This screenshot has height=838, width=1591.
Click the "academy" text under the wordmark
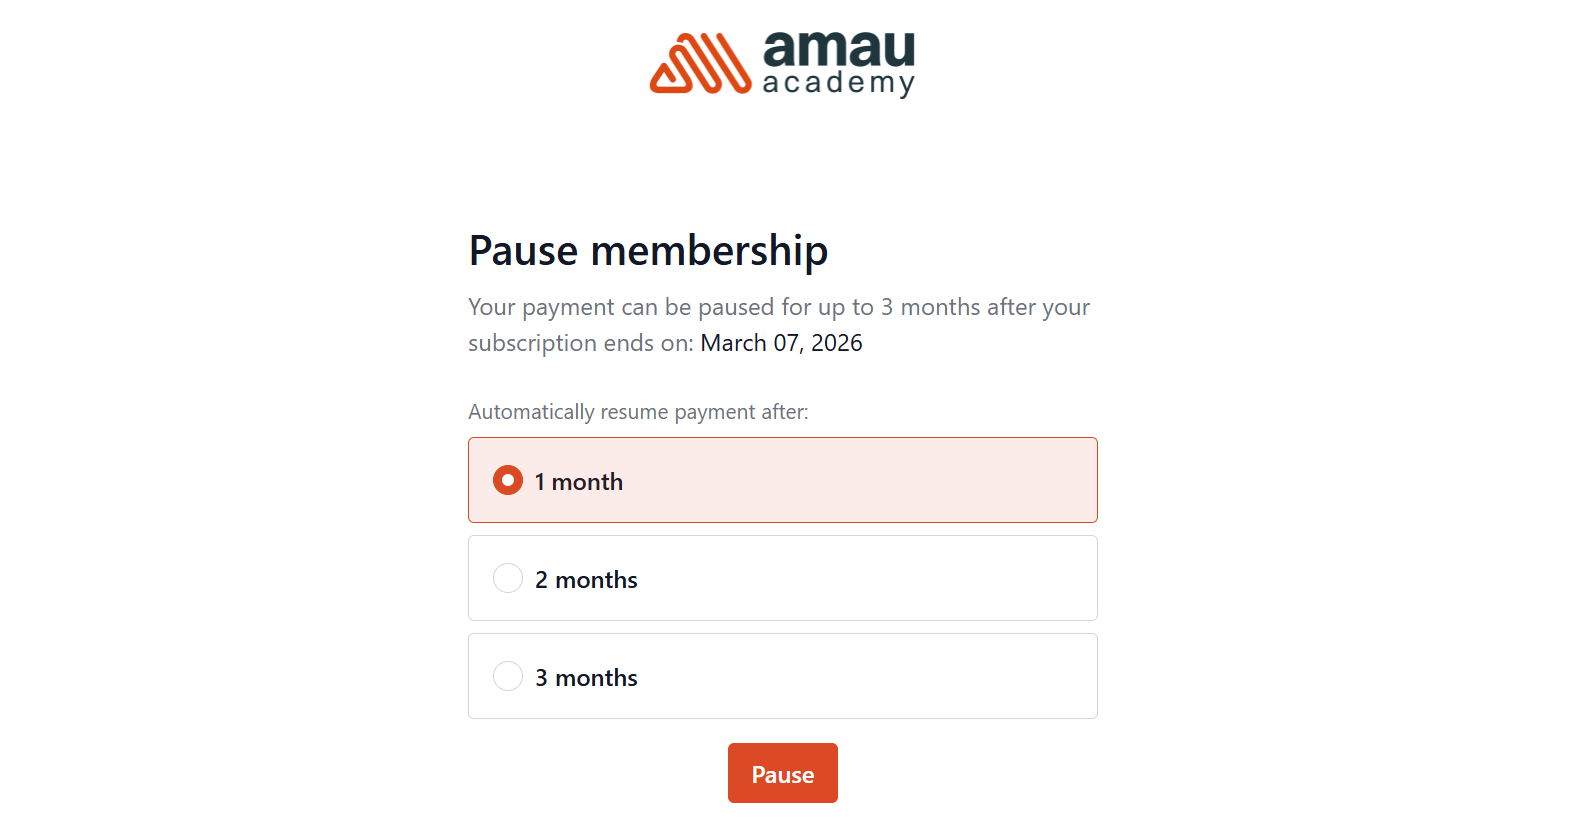[838, 83]
